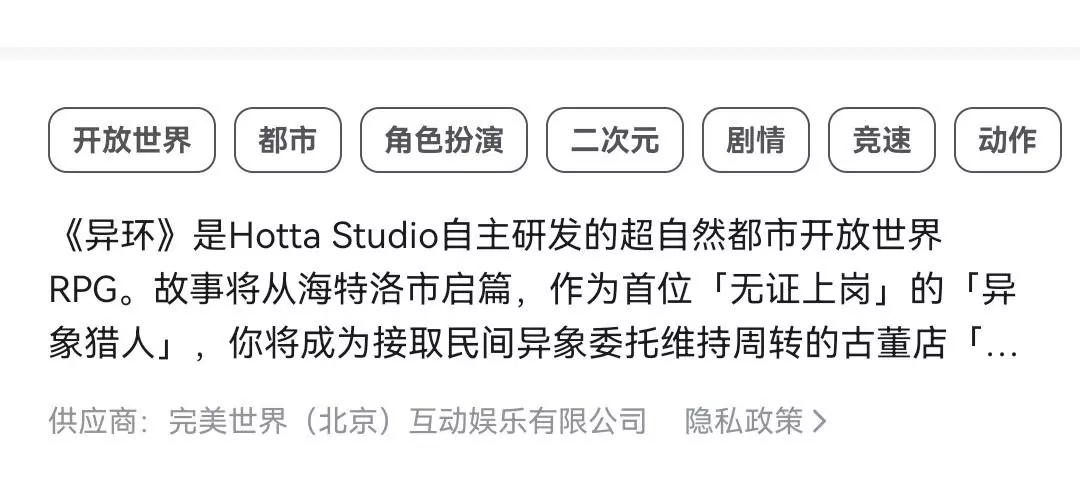Click the chevron arrow beside 隐私政策
1080x484 pixels.
818,421
